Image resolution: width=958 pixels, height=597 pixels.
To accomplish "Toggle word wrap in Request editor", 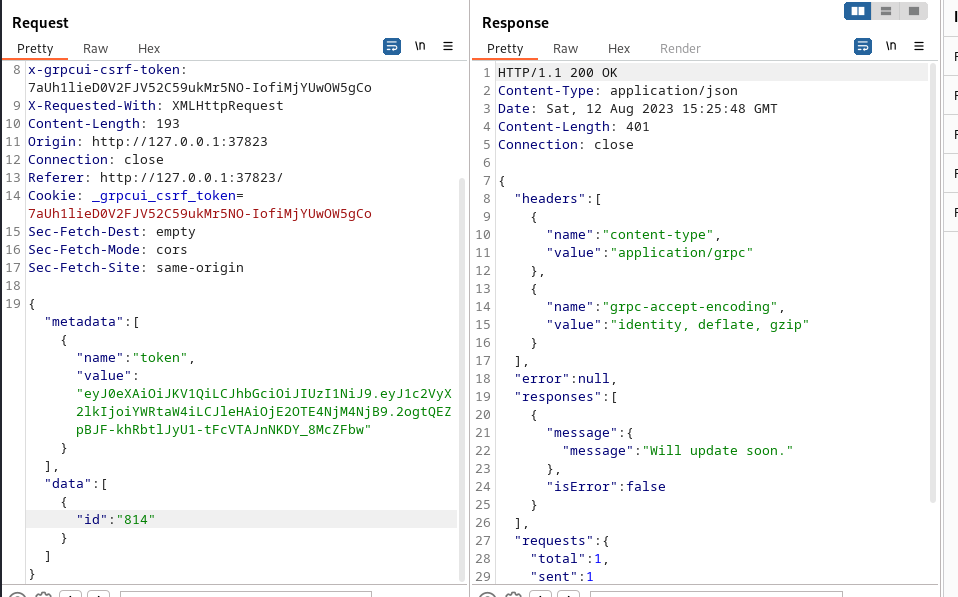I will click(x=392, y=46).
